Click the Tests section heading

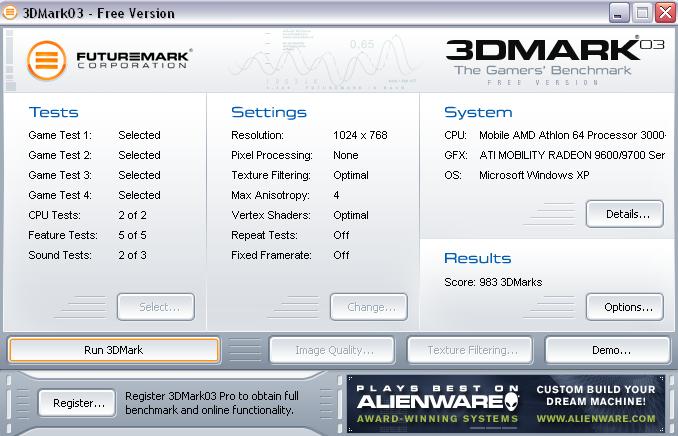click(x=54, y=112)
